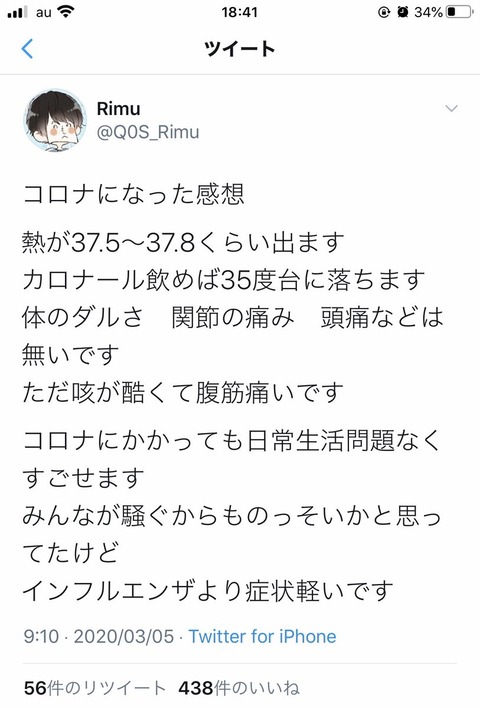Tap the cellular signal bars icon

pos(17,12)
